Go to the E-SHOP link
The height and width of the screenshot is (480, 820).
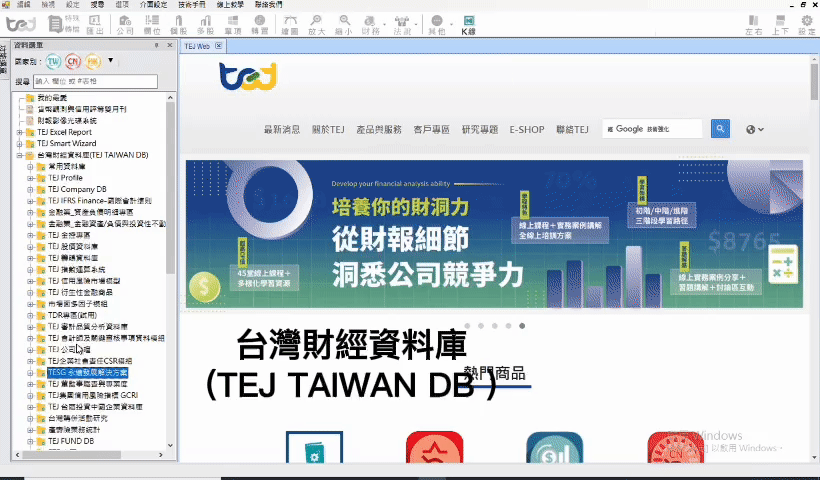[x=526, y=130]
